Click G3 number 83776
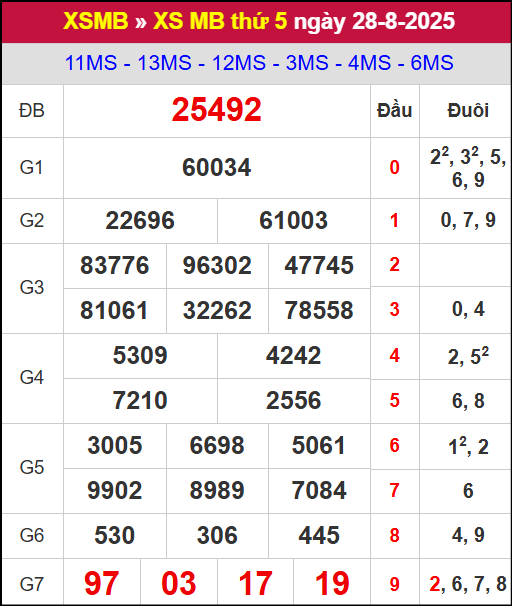 point(115,266)
